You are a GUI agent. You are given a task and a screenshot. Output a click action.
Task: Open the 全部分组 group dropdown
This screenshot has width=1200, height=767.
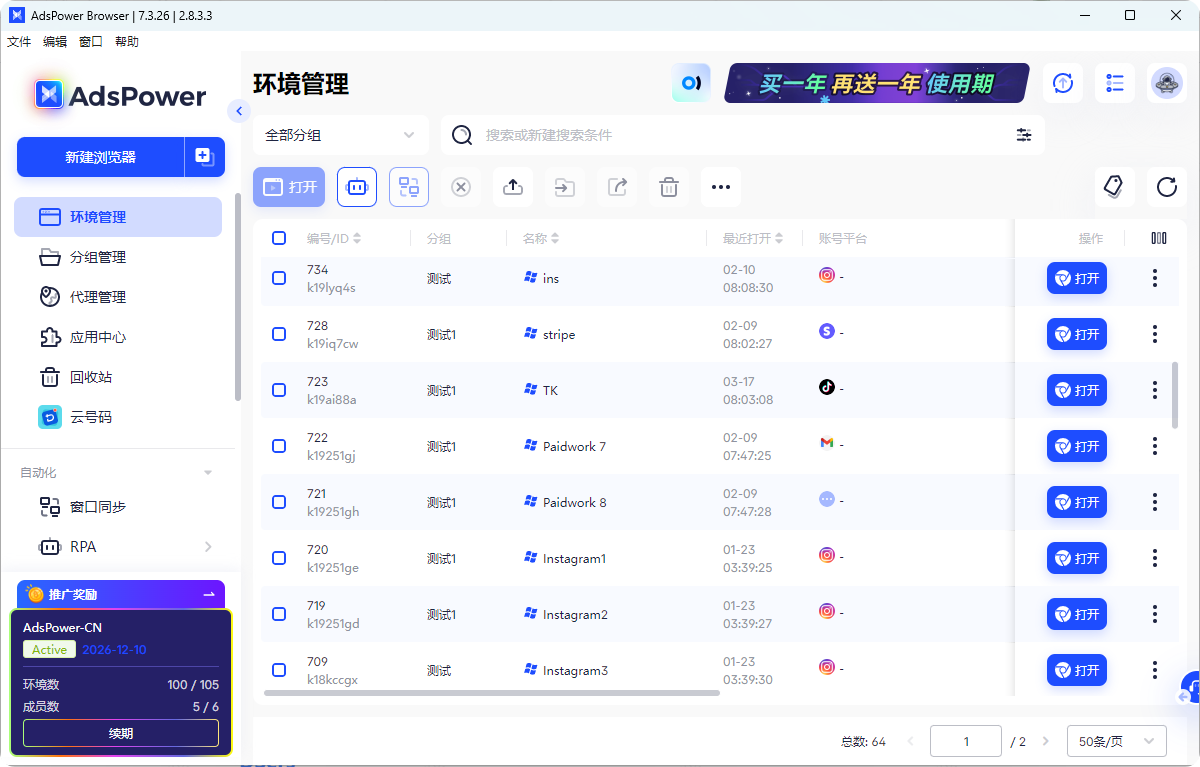(x=340, y=134)
